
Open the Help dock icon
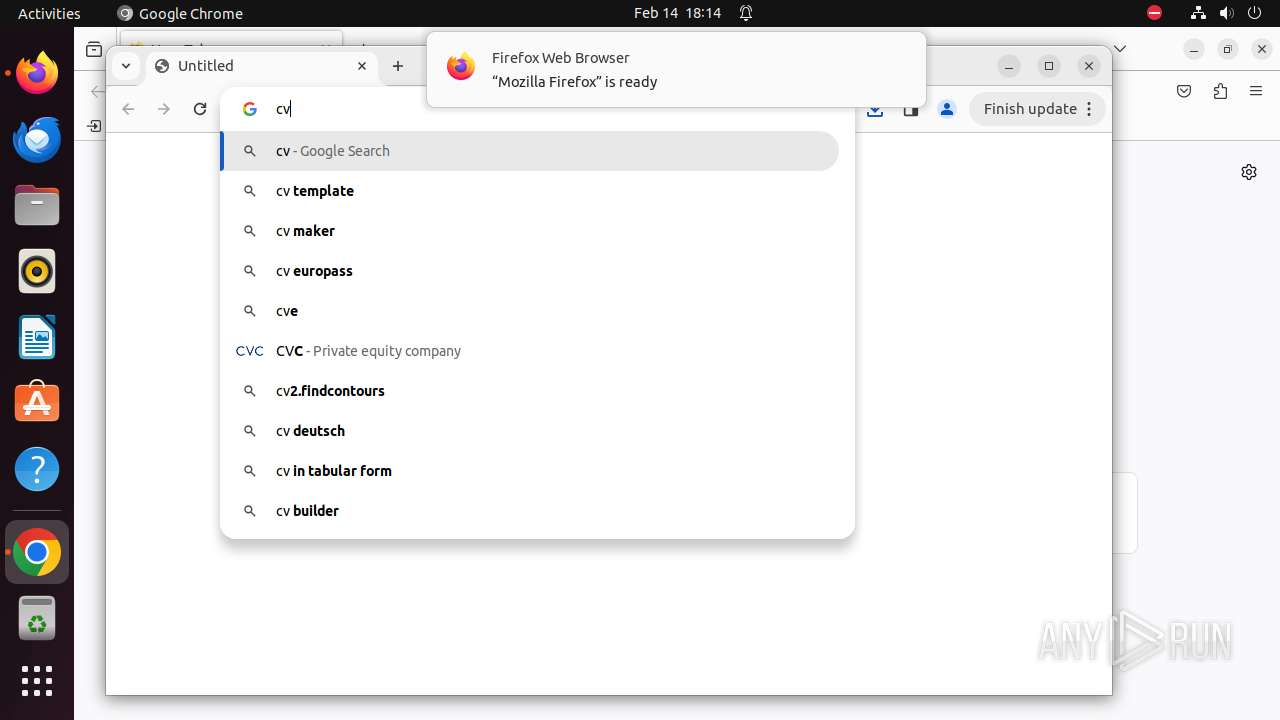point(37,469)
